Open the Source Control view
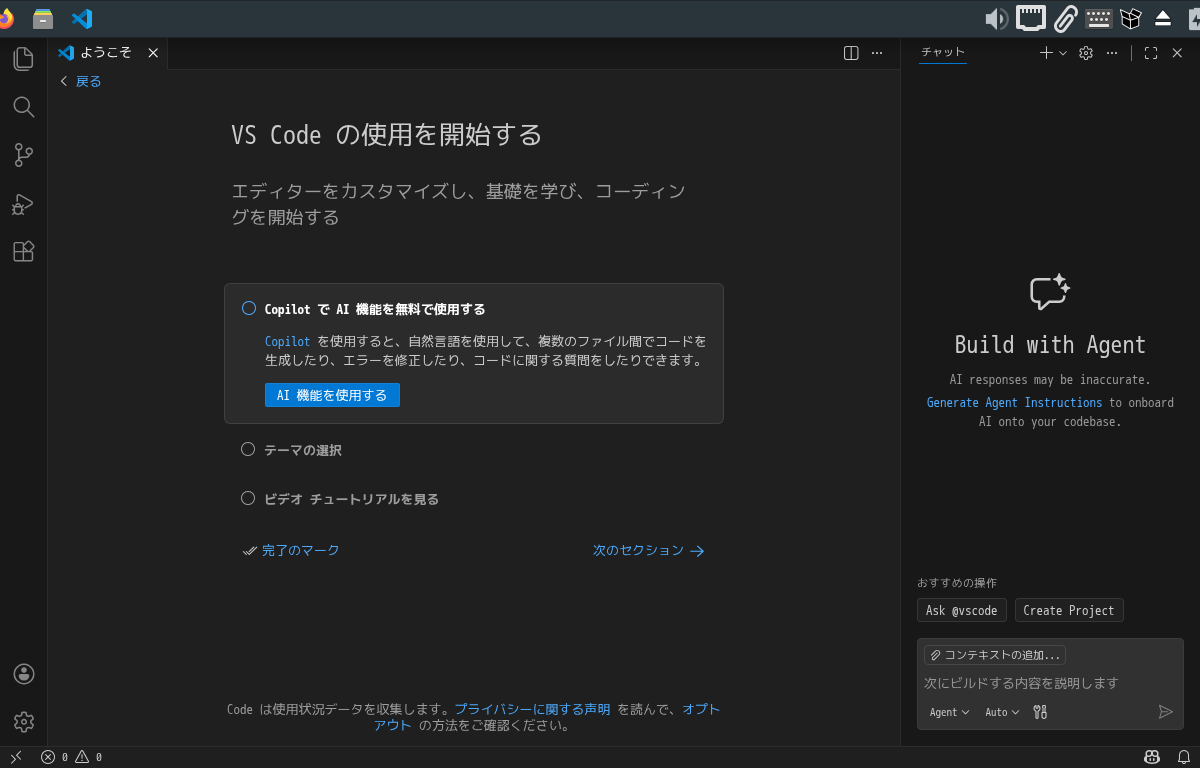This screenshot has height=768, width=1200. click(23, 155)
